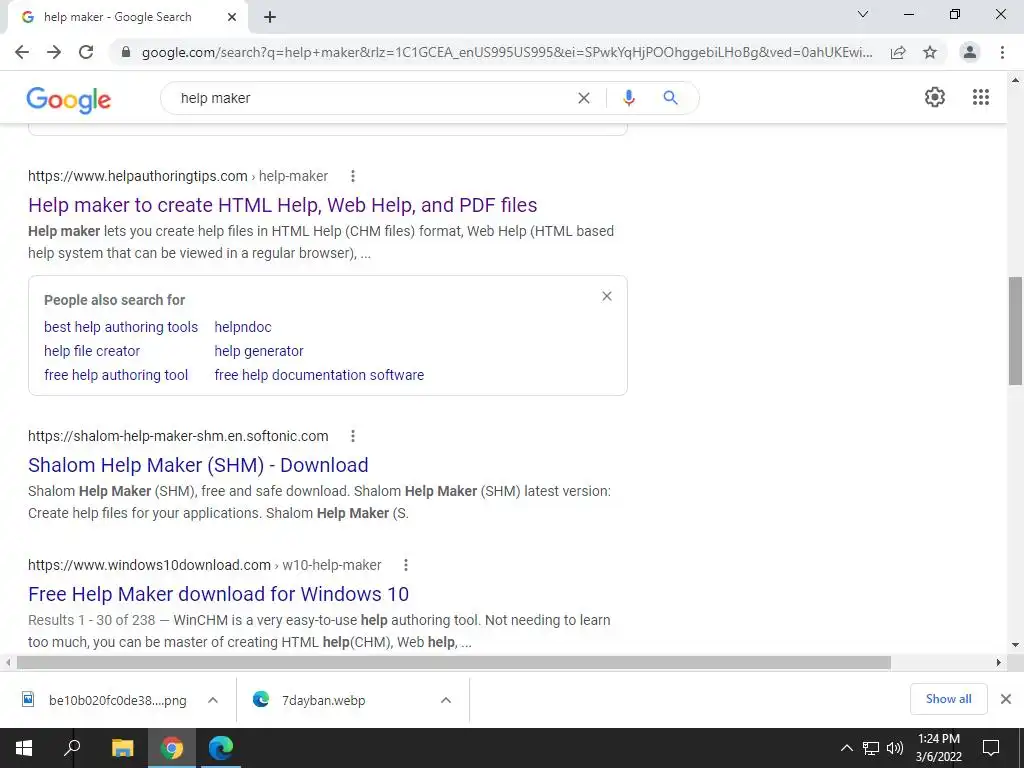Search for free help authoring tool

116,376
